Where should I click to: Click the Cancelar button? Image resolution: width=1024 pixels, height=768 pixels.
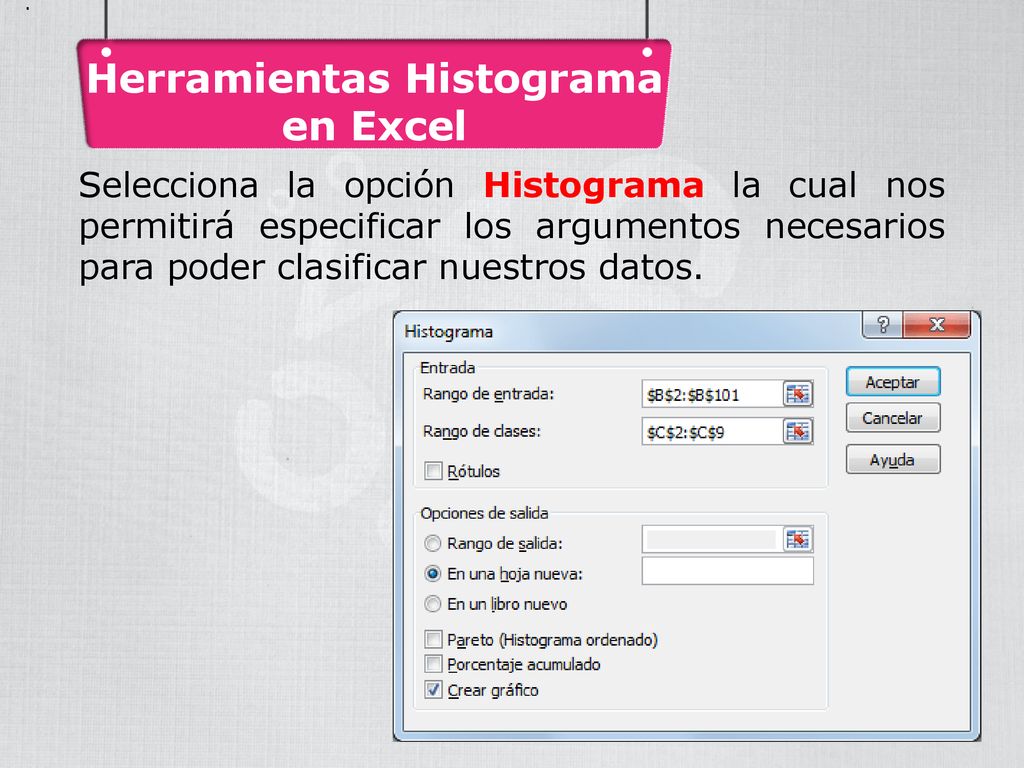[893, 418]
